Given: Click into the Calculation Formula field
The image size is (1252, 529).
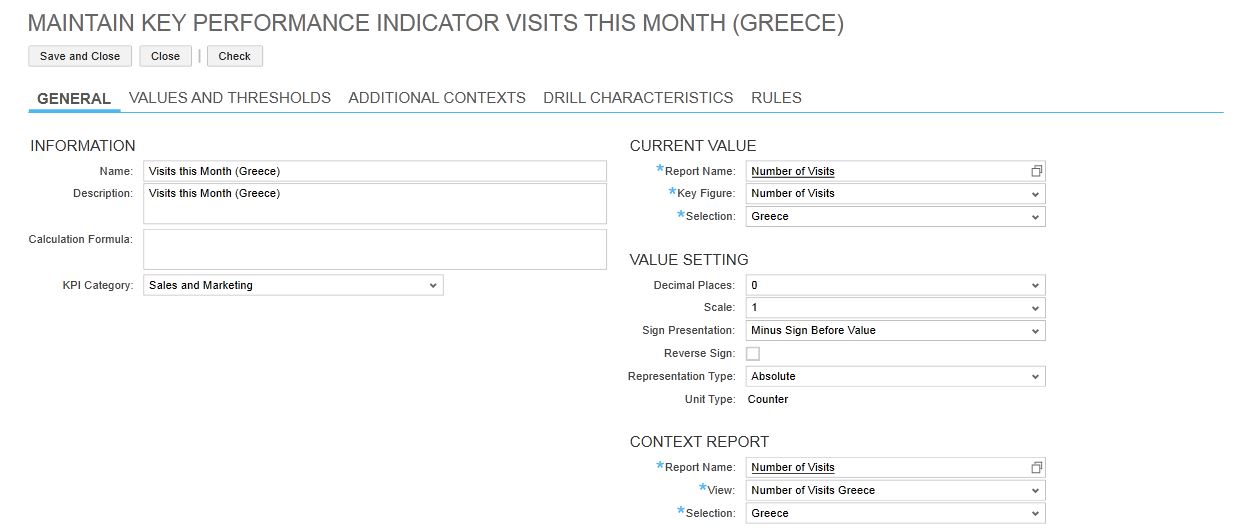Looking at the screenshot, I should tap(375, 249).
